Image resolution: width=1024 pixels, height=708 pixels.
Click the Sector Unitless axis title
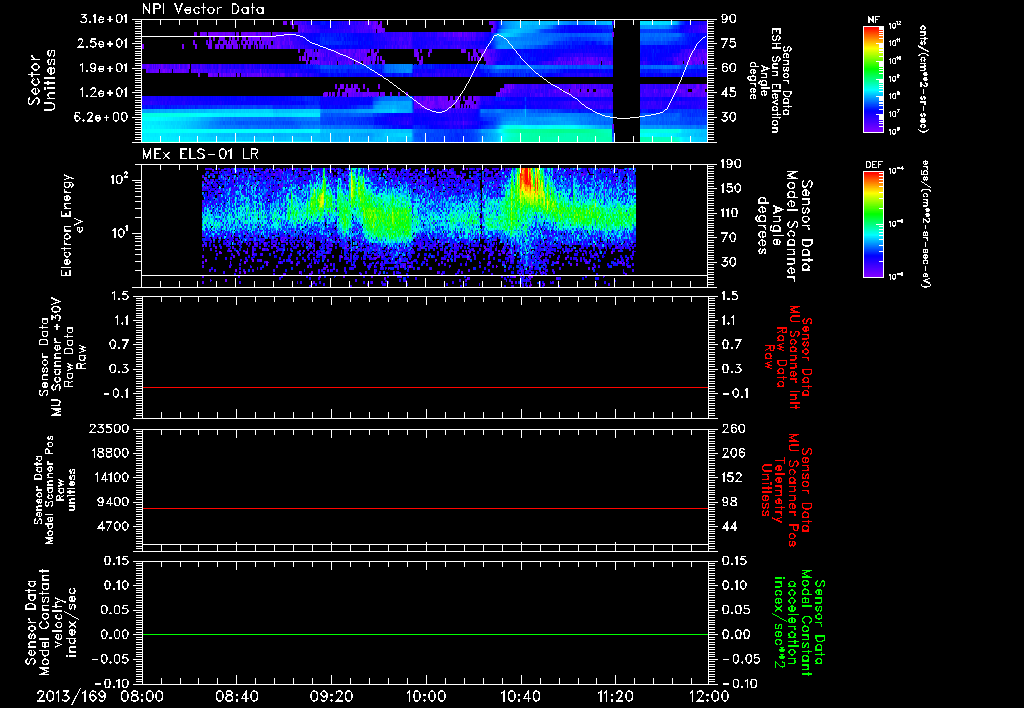[x=42, y=80]
